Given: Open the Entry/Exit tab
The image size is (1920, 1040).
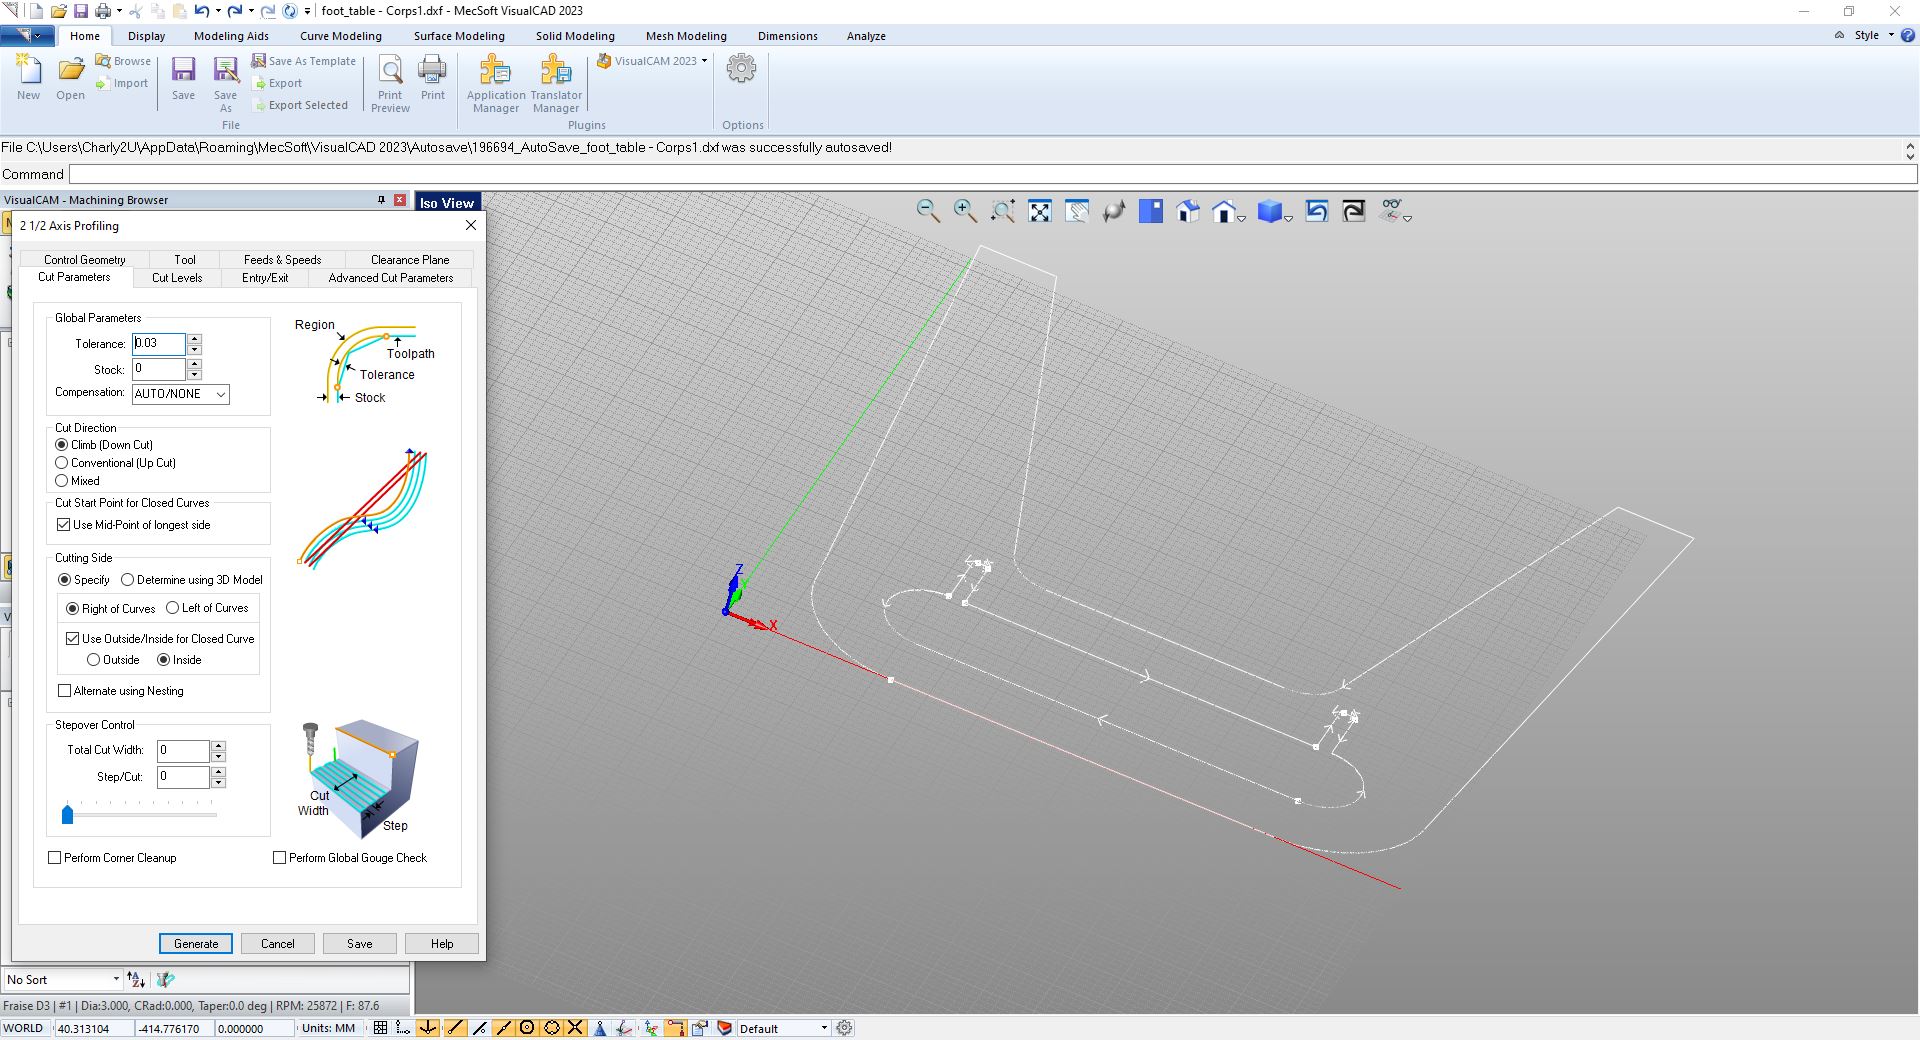Looking at the screenshot, I should [x=265, y=278].
